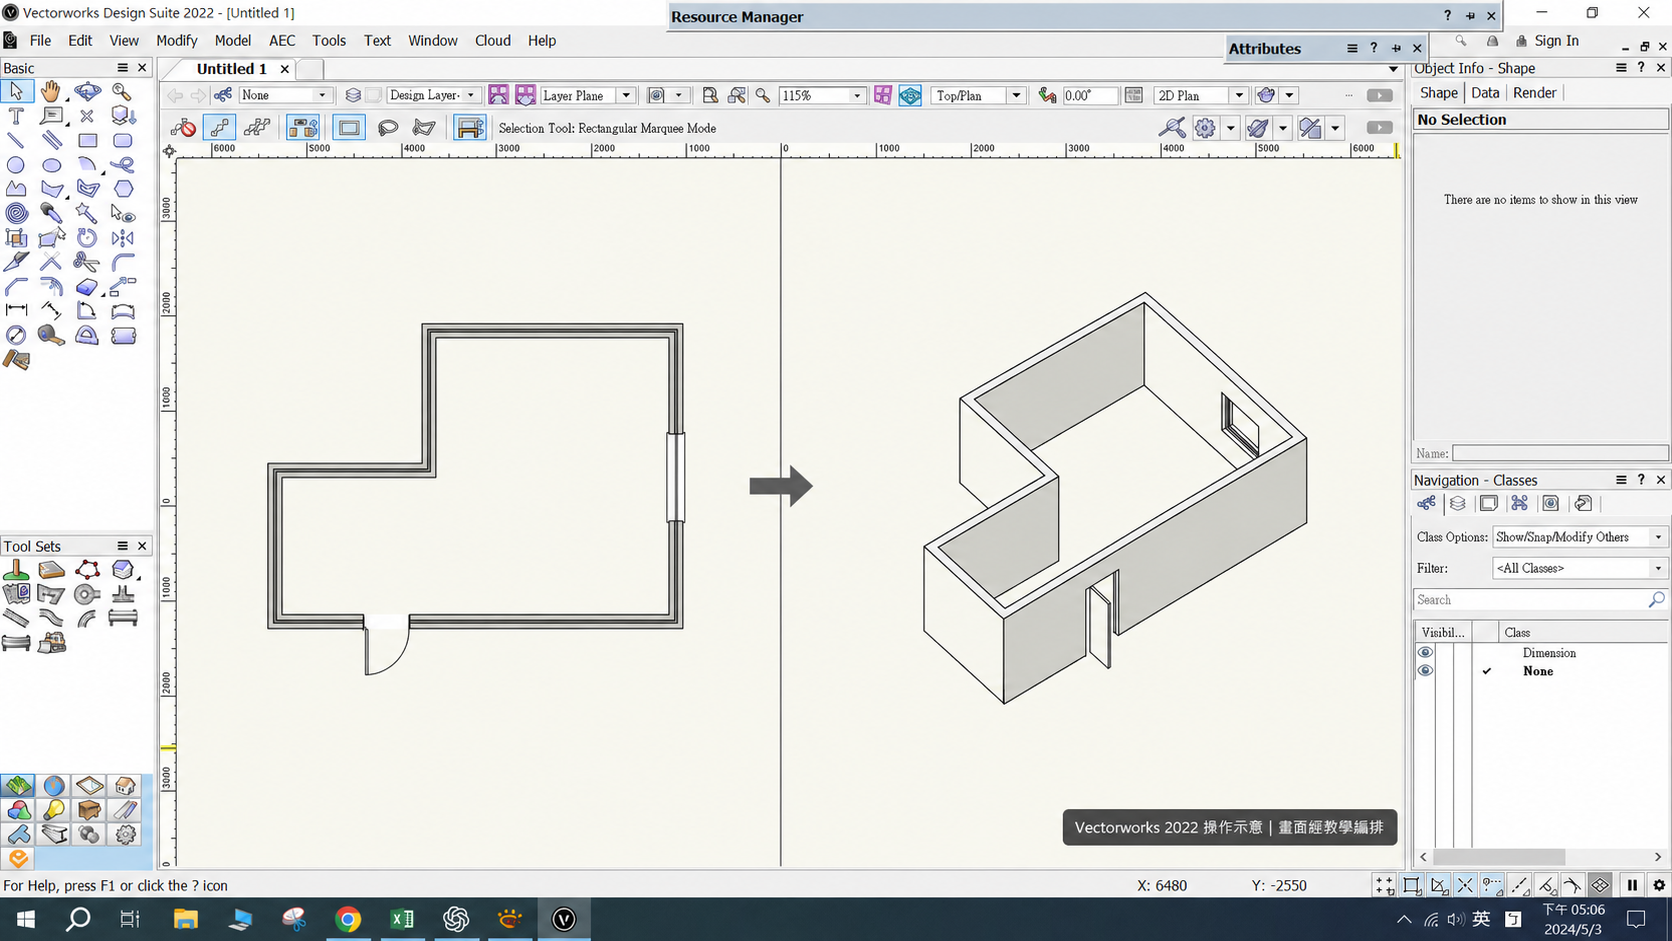Select the Attribute Mapping paint roller tool
The image size is (1672, 941).
tap(16, 360)
